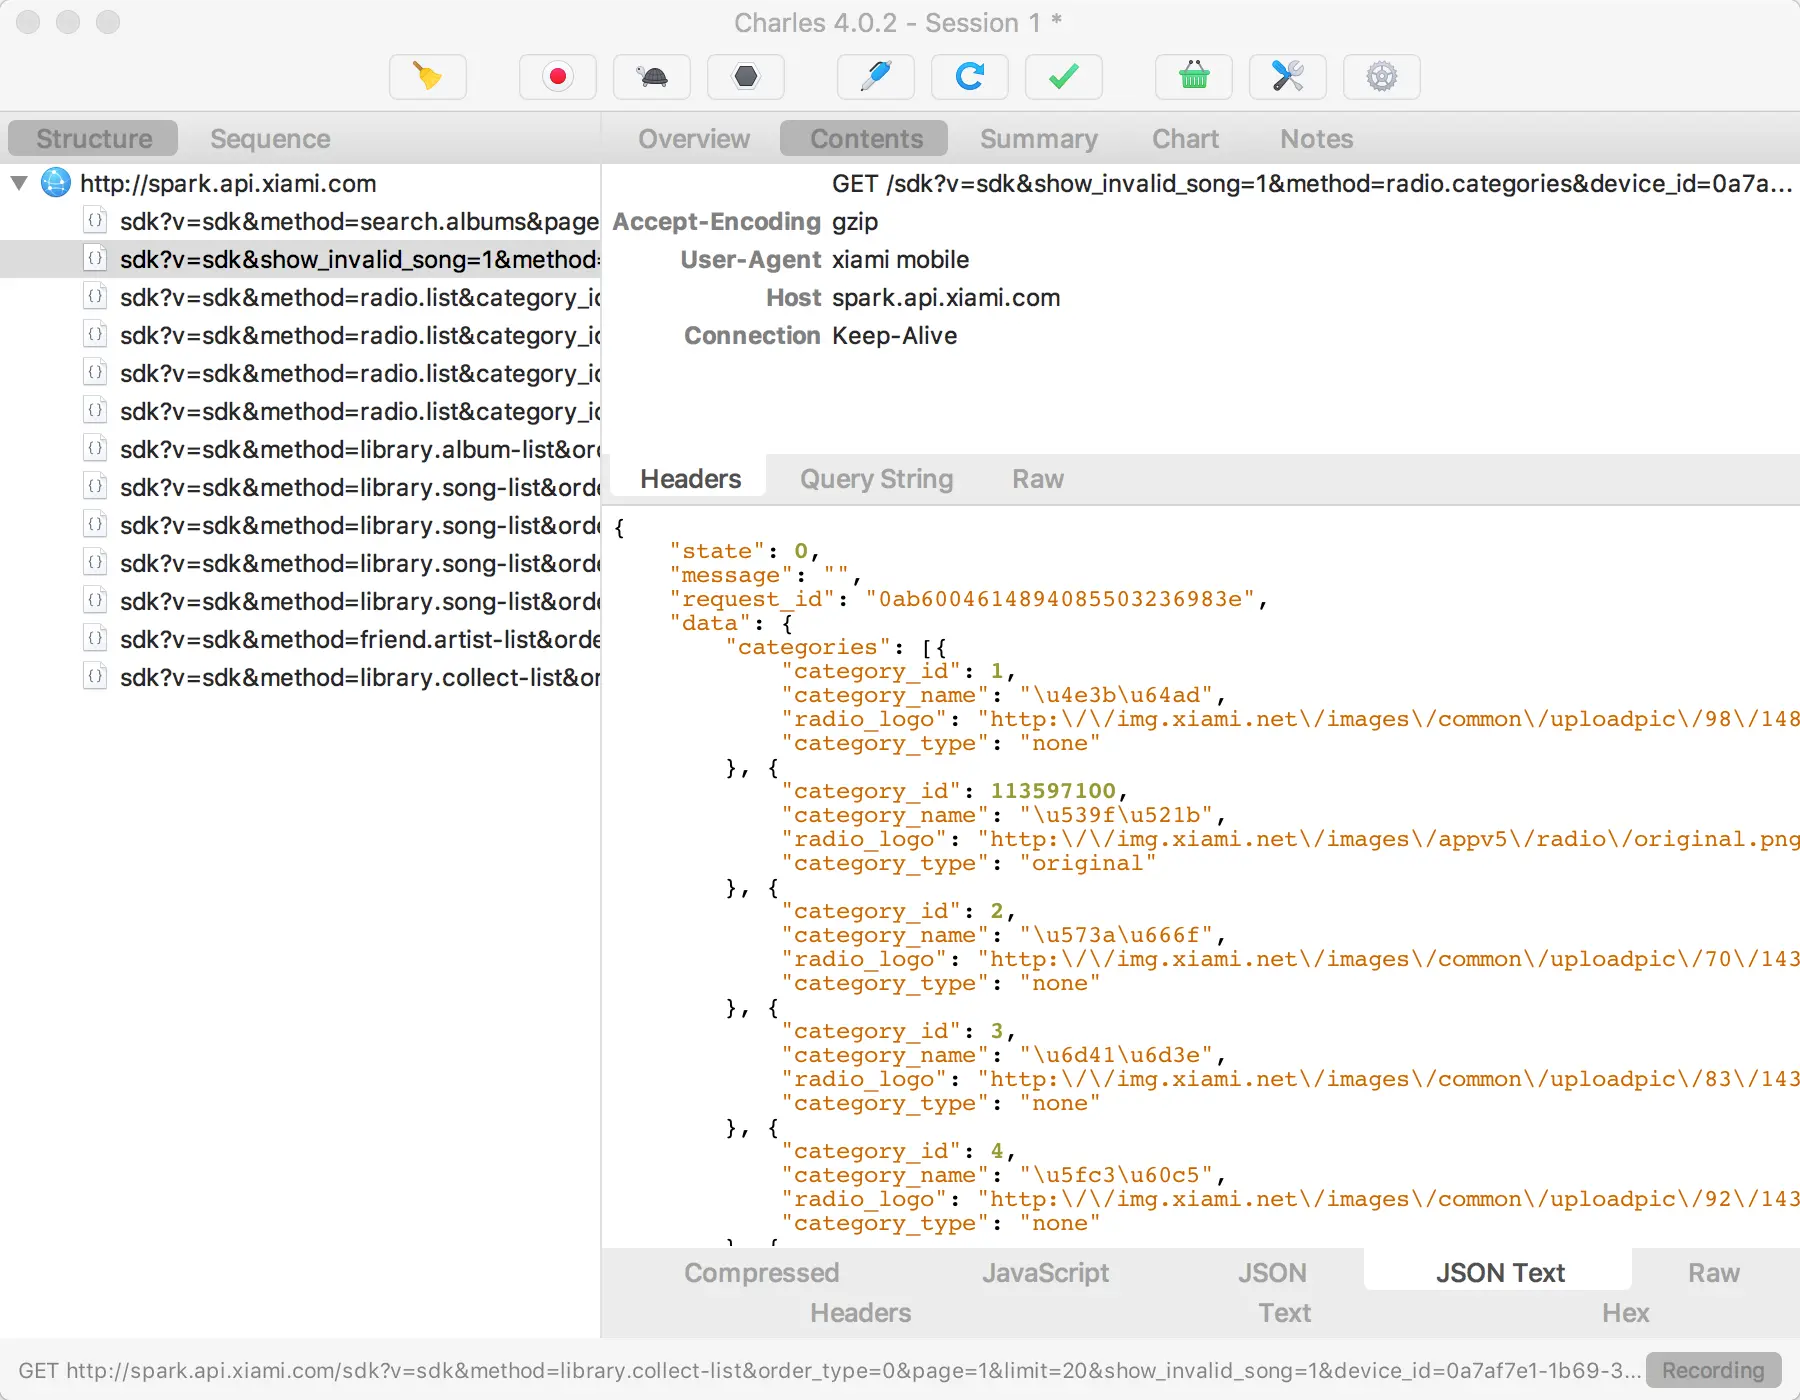Toggle recording with the red record button
The height and width of the screenshot is (1400, 1800).
point(558,77)
